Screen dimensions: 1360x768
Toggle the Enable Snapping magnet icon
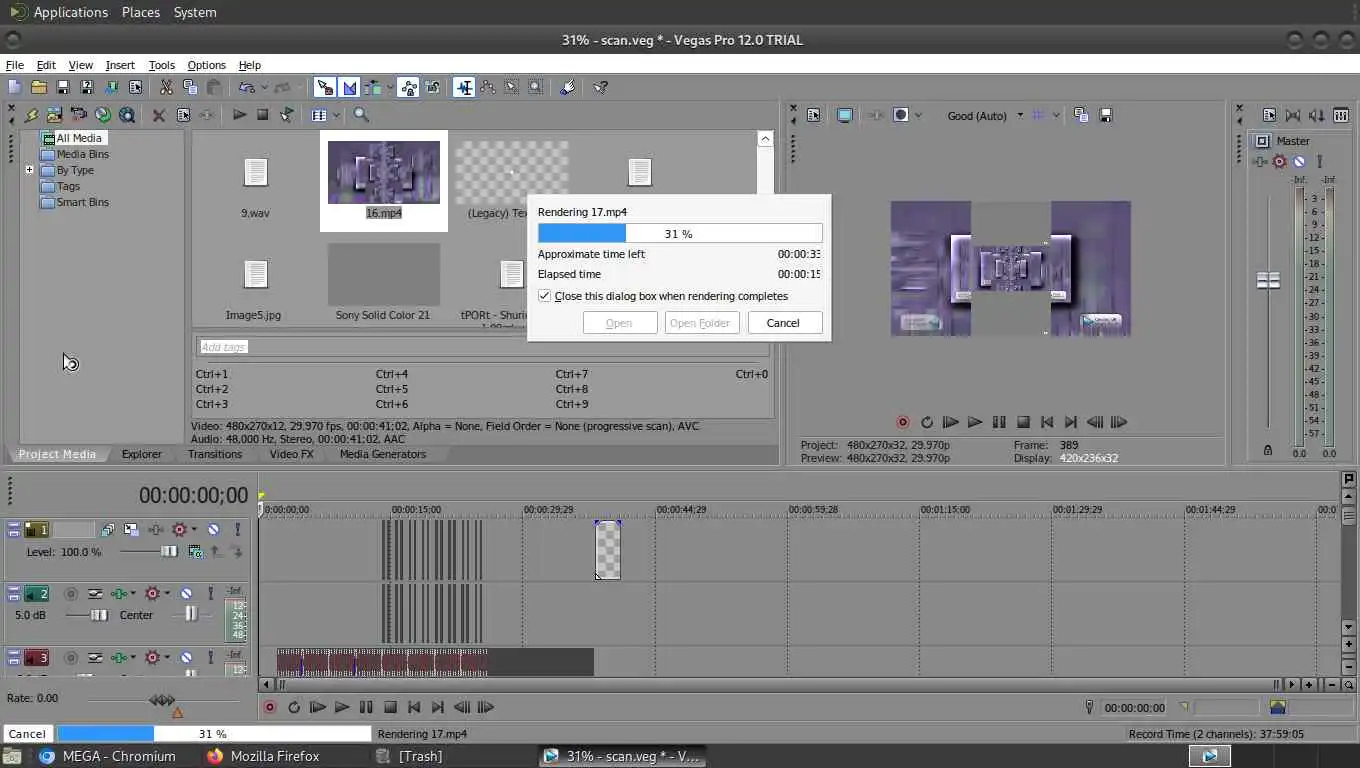pyautogui.click(x=325, y=88)
